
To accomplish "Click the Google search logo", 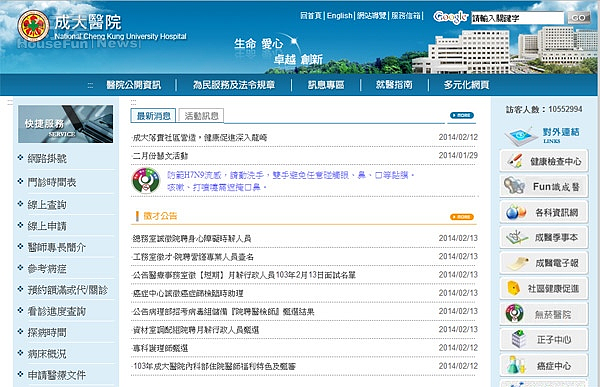I will 450,17.
